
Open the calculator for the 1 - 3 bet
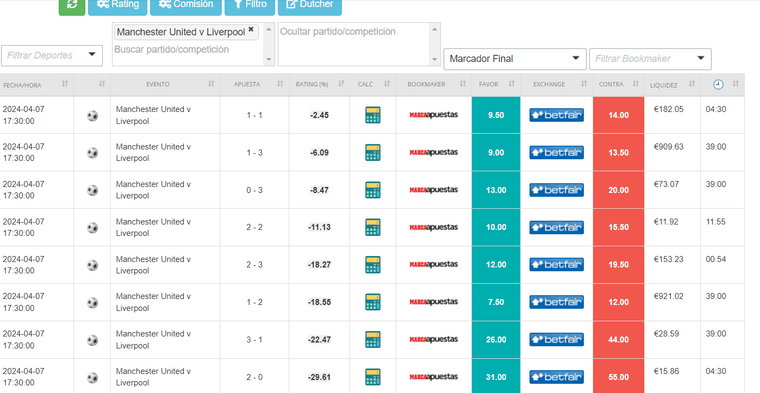(373, 152)
